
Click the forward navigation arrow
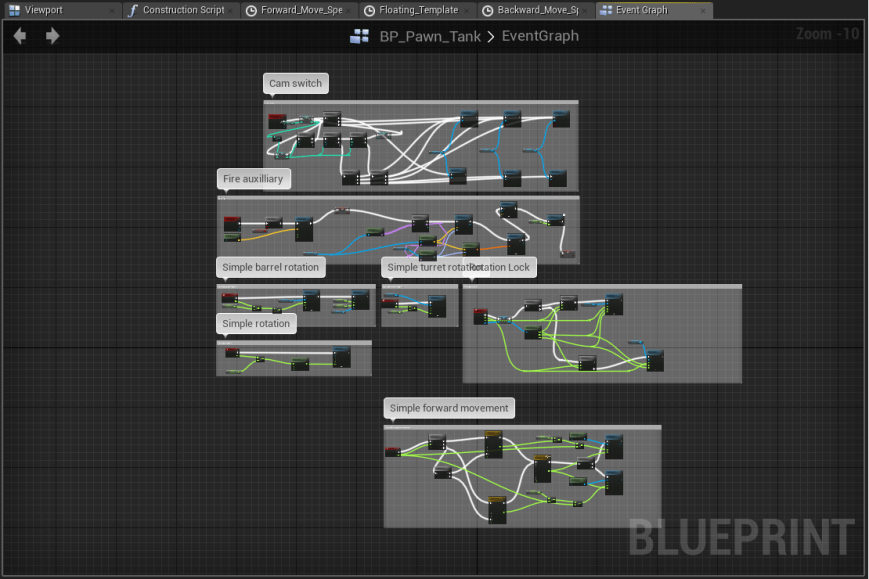(x=52, y=36)
